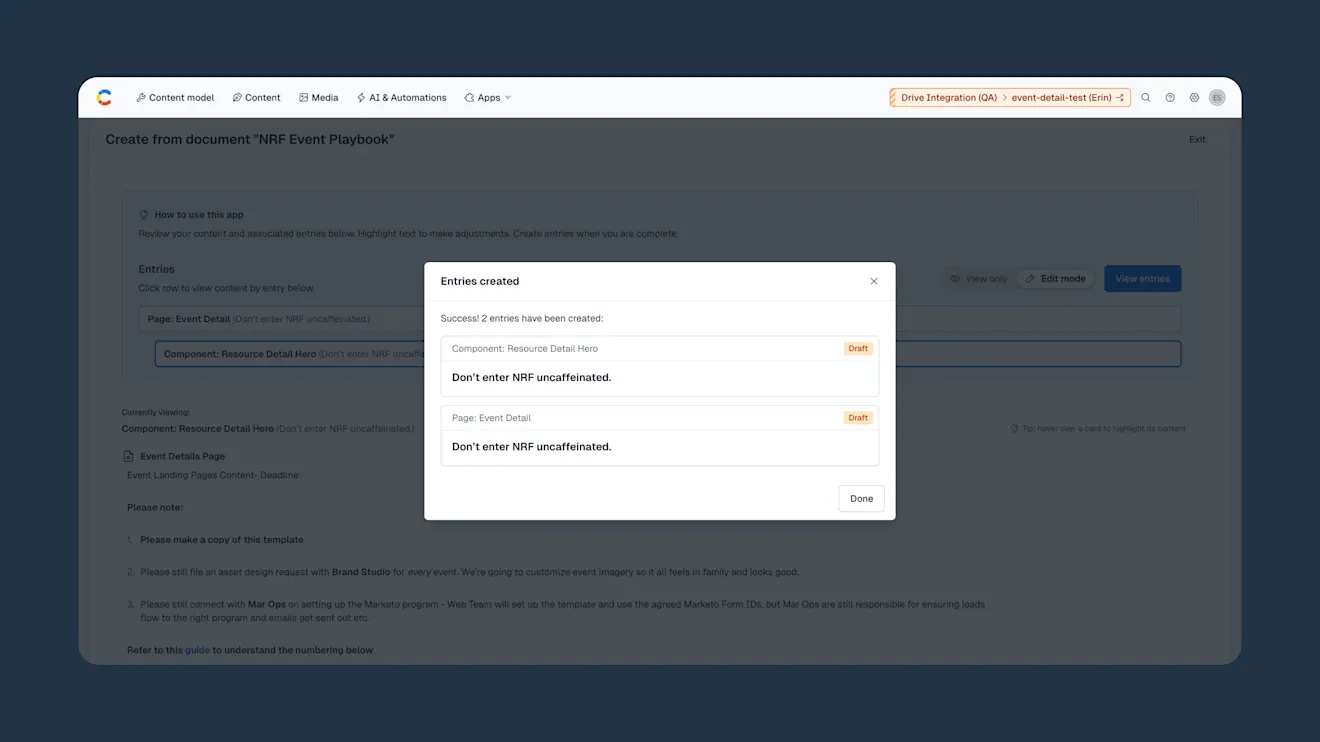1320x742 pixels.
Task: Click 'Please make a copy of this template'
Action: coord(222,540)
